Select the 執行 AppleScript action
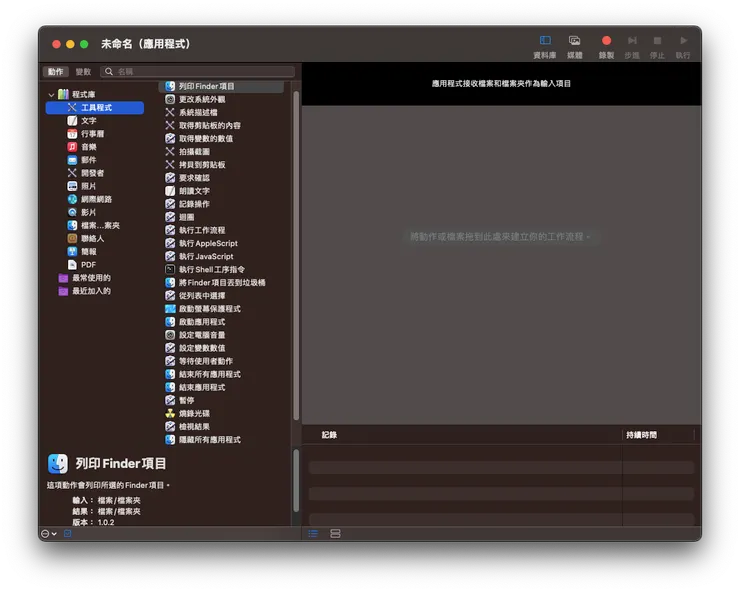This screenshot has width=740, height=592. tap(202, 244)
